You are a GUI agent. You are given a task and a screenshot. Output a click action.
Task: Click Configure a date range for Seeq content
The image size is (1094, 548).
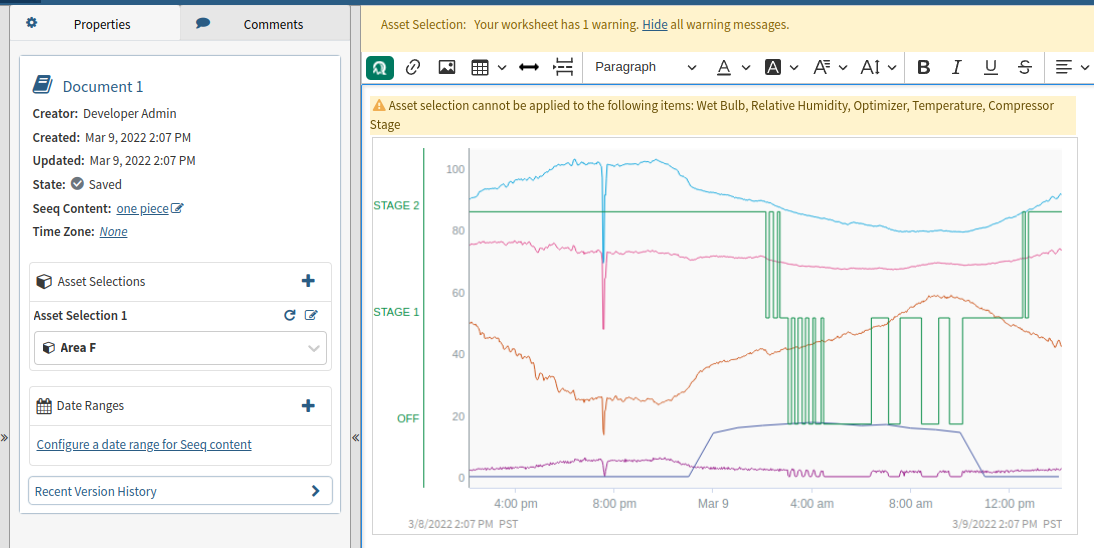tap(144, 445)
